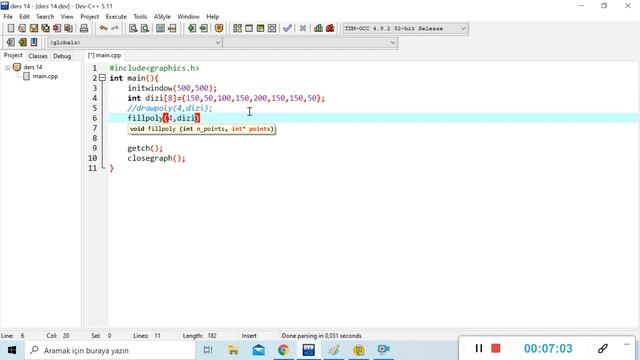Save the current file via toolbar icon
The width and height of the screenshot is (640, 360).
[33, 28]
